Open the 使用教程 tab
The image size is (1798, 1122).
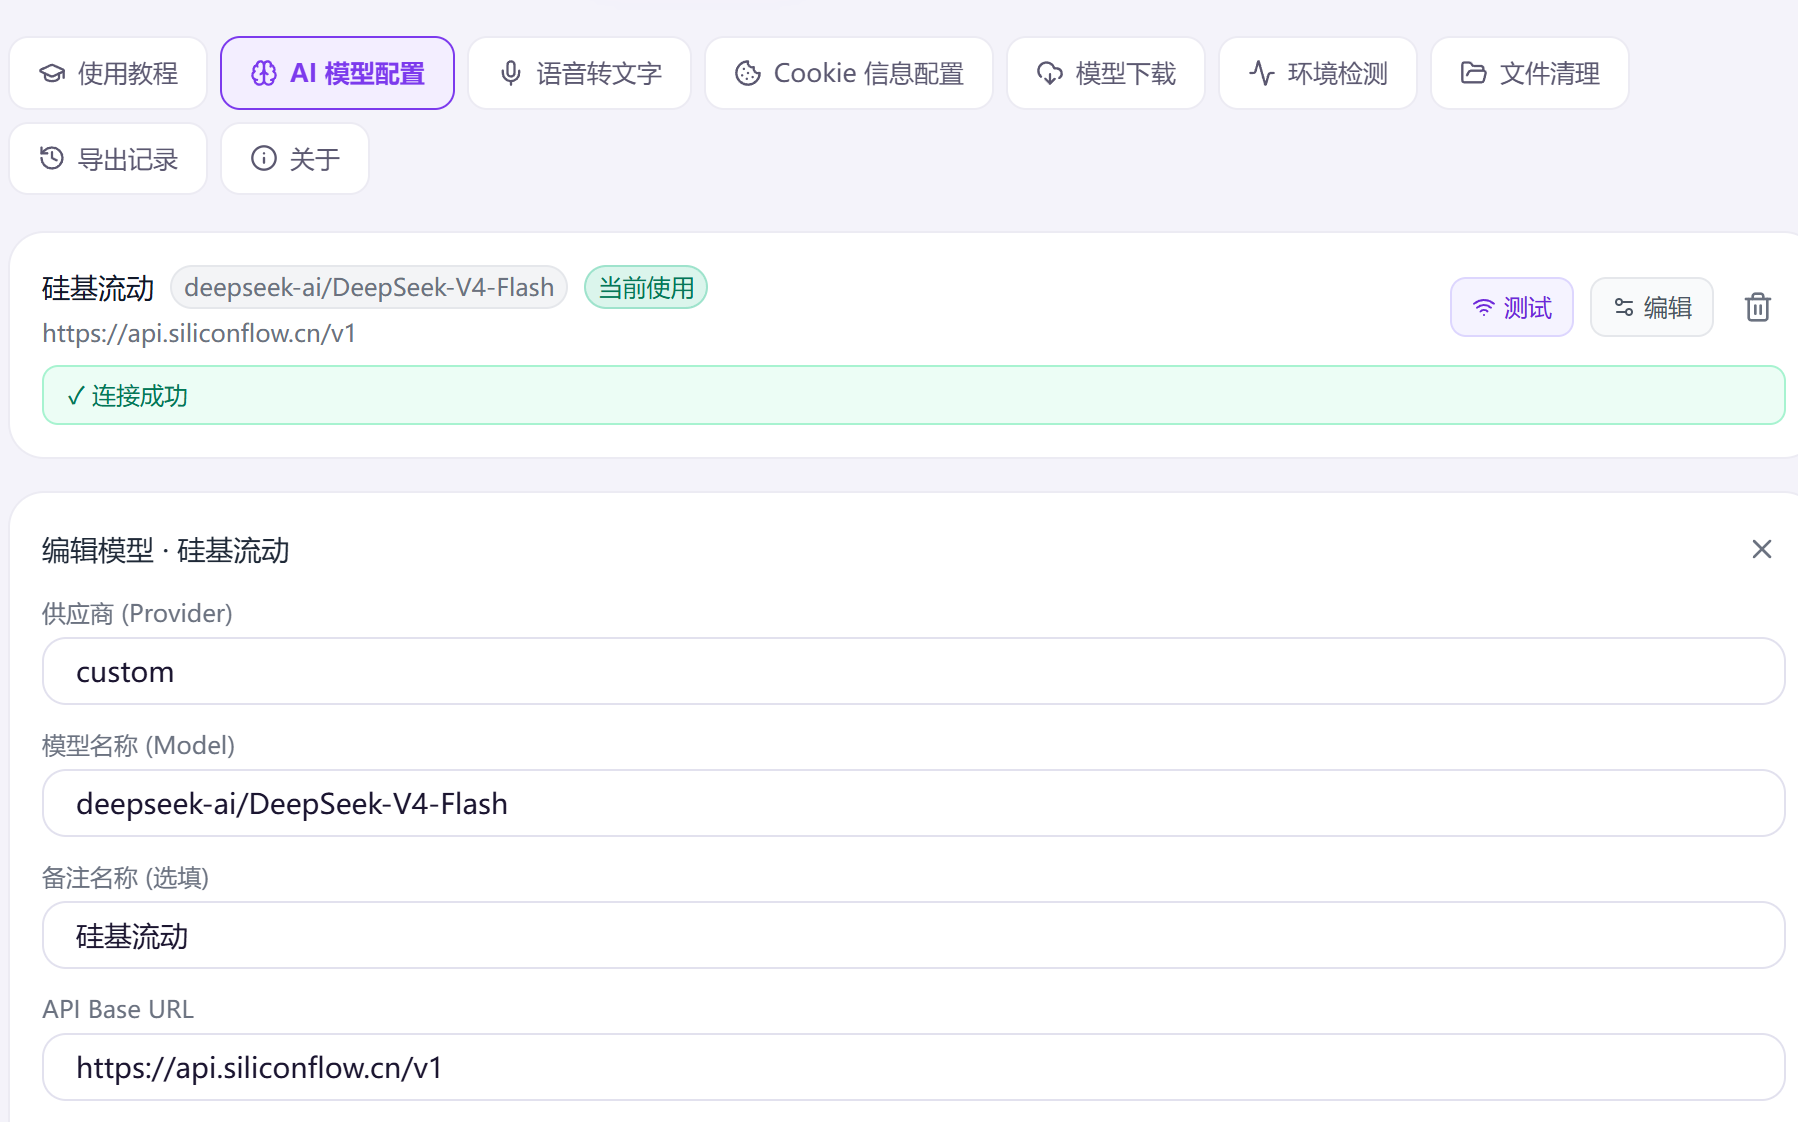click(x=108, y=73)
